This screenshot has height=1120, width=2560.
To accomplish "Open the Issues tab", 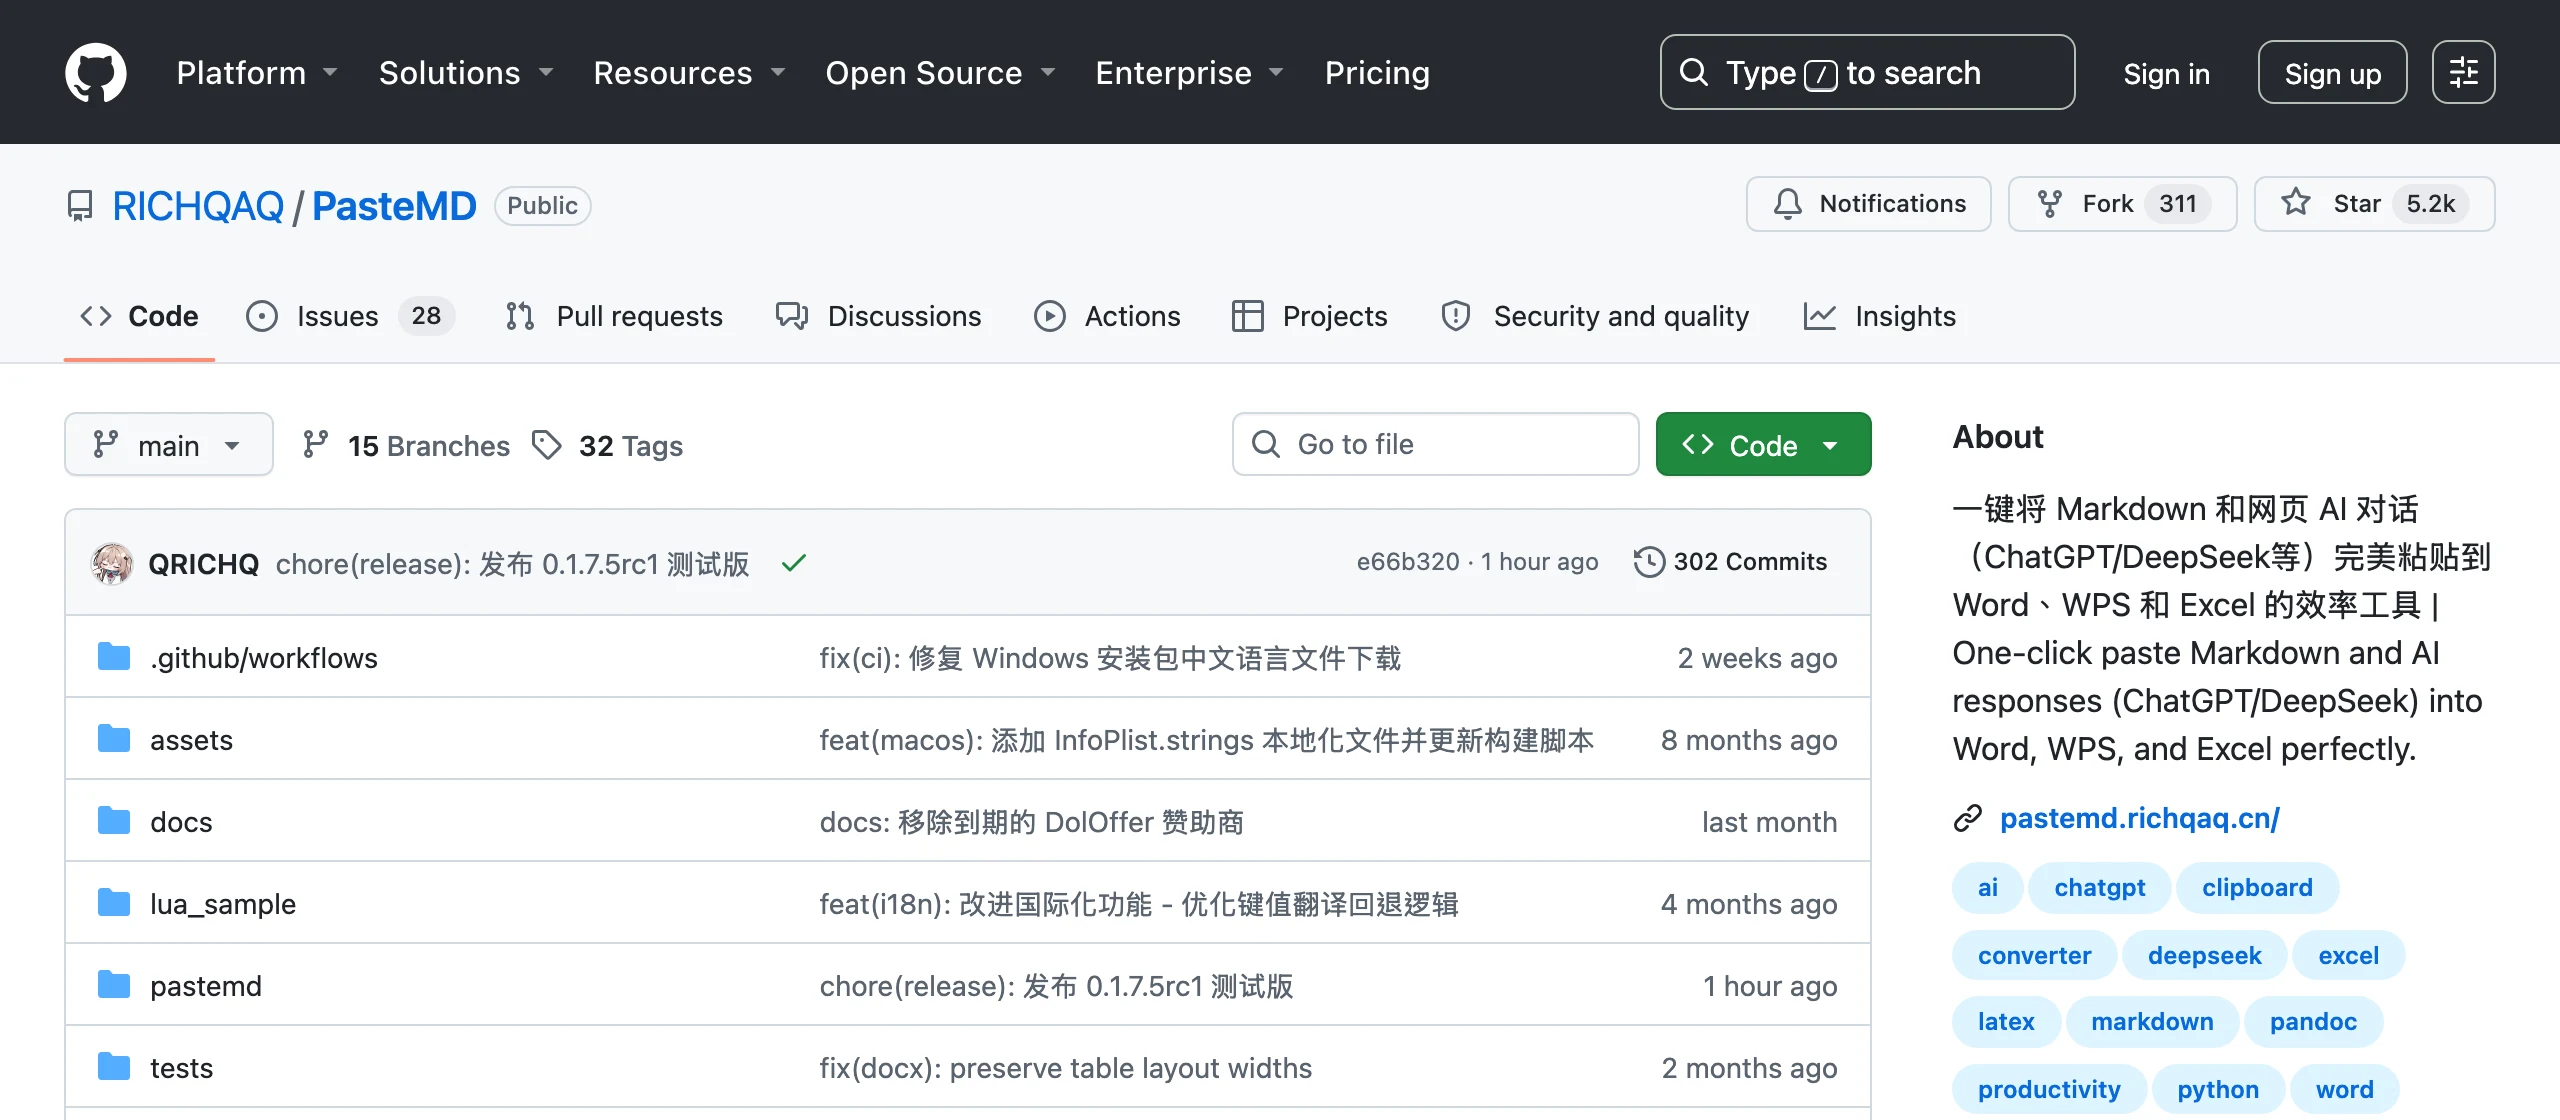I will [x=350, y=316].
